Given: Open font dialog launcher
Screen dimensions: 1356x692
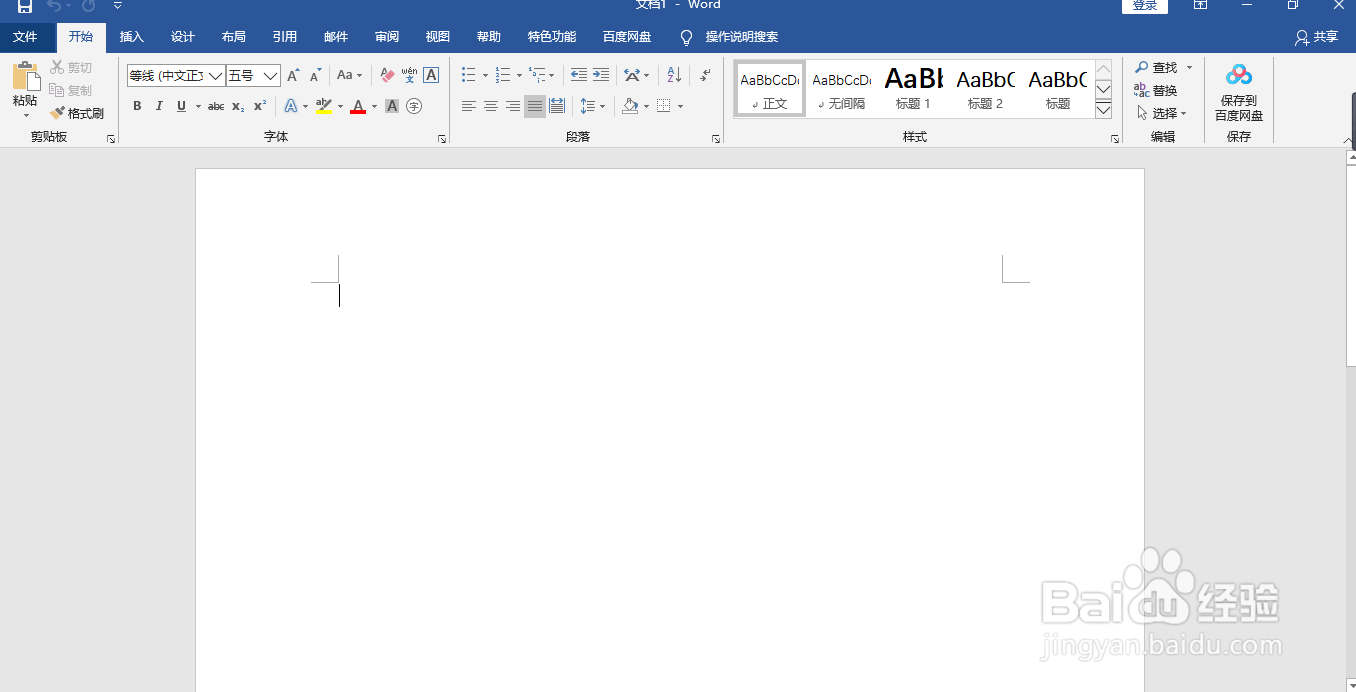Looking at the screenshot, I should coord(442,139).
